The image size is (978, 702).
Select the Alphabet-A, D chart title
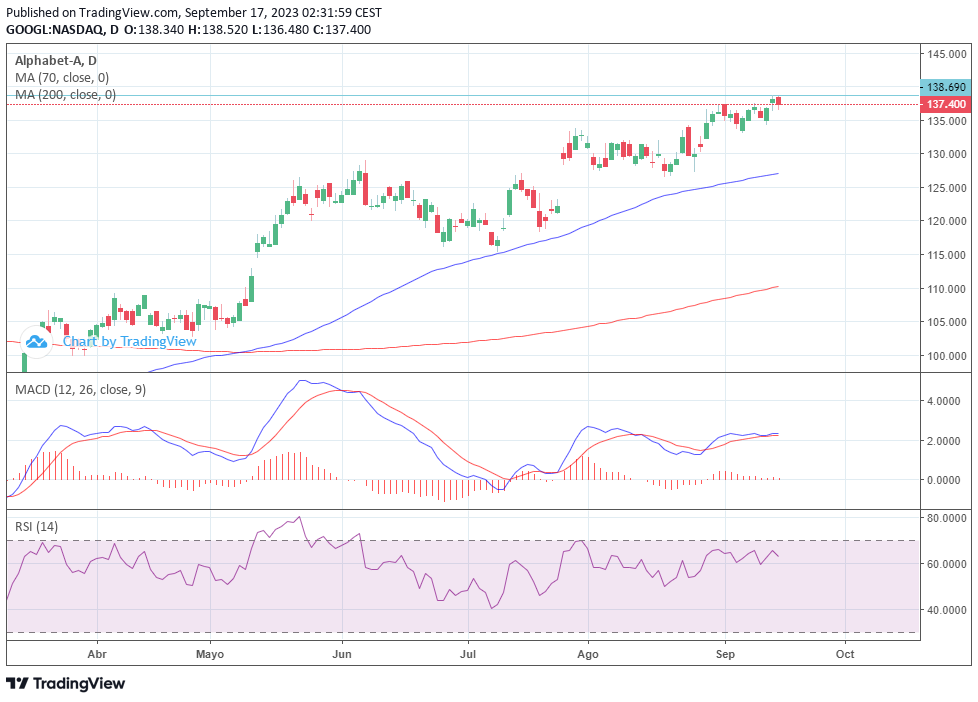[x=56, y=61]
